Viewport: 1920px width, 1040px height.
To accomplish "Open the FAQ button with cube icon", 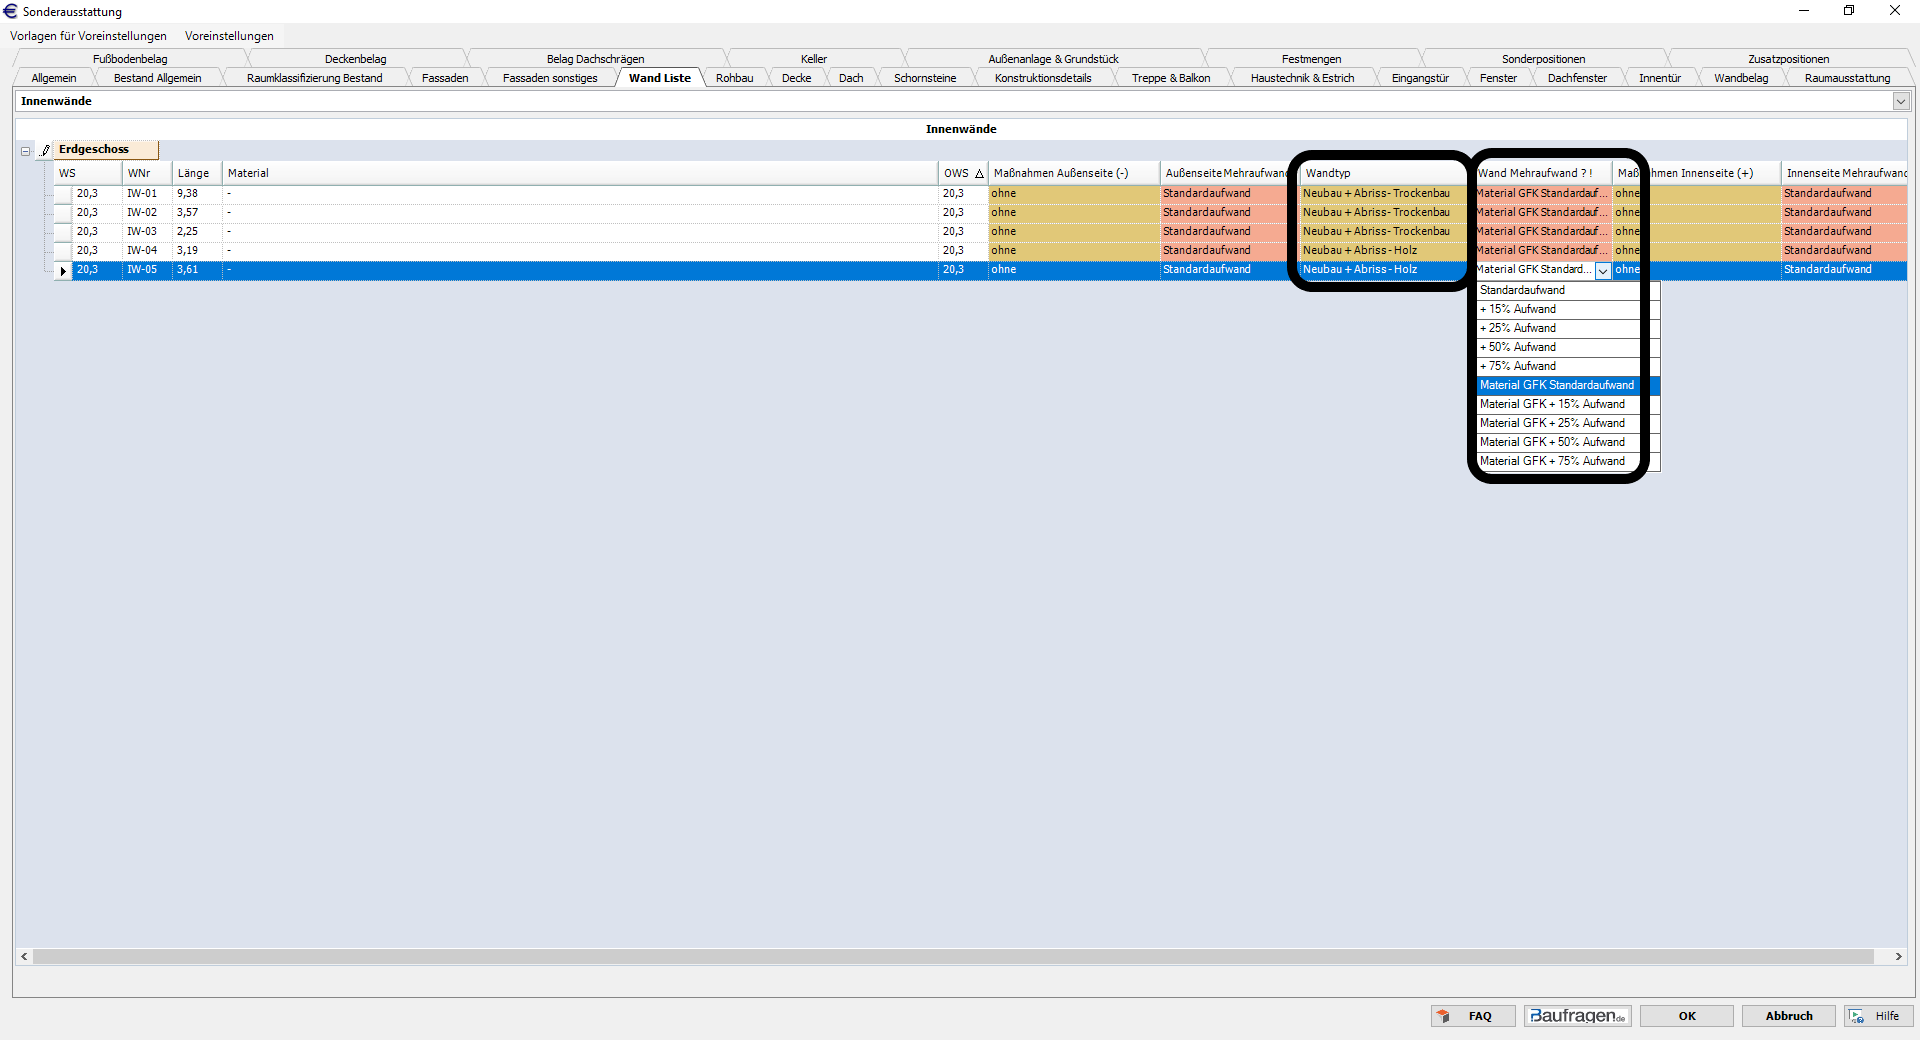I will pyautogui.click(x=1472, y=1016).
